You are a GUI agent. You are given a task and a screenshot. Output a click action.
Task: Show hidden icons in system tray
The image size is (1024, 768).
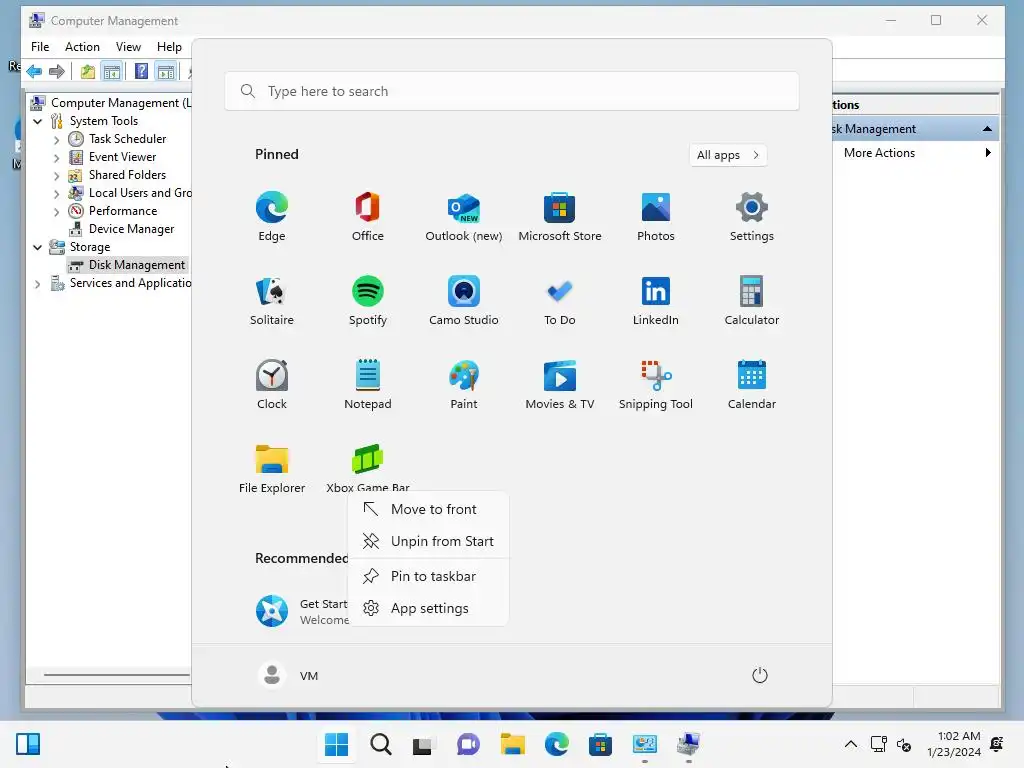[851, 744]
